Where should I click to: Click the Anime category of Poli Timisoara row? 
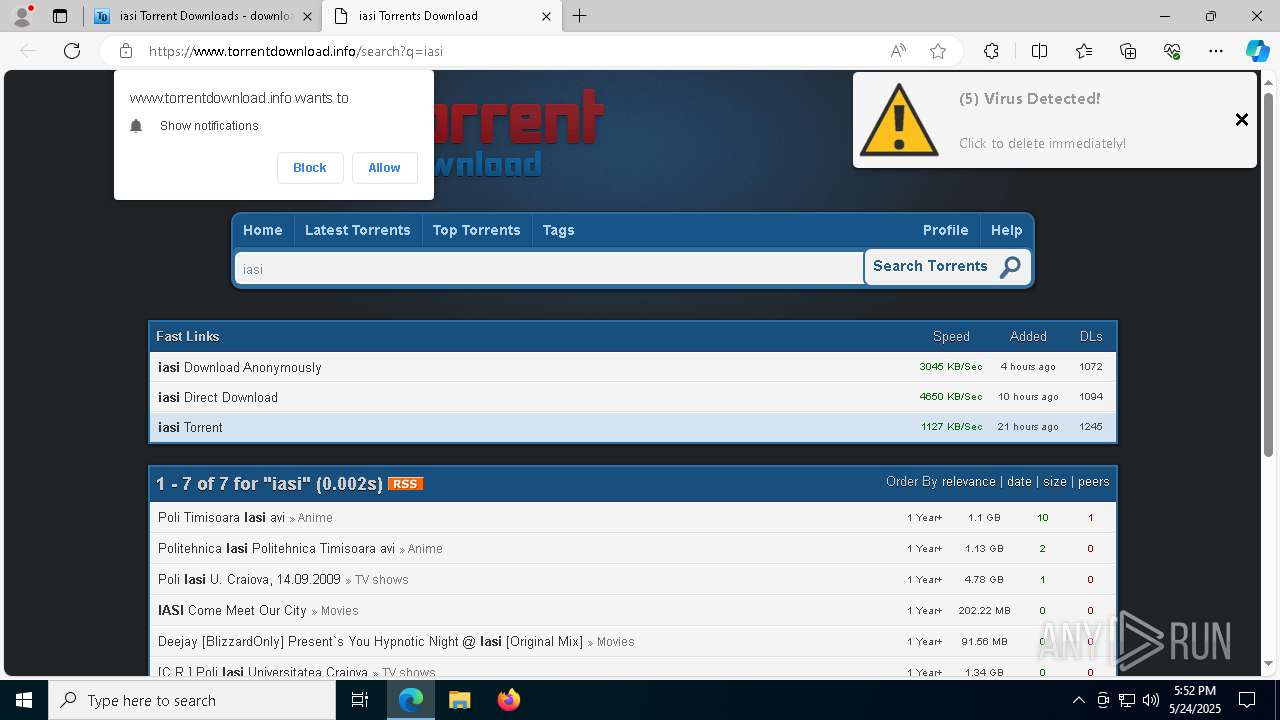[315, 518]
